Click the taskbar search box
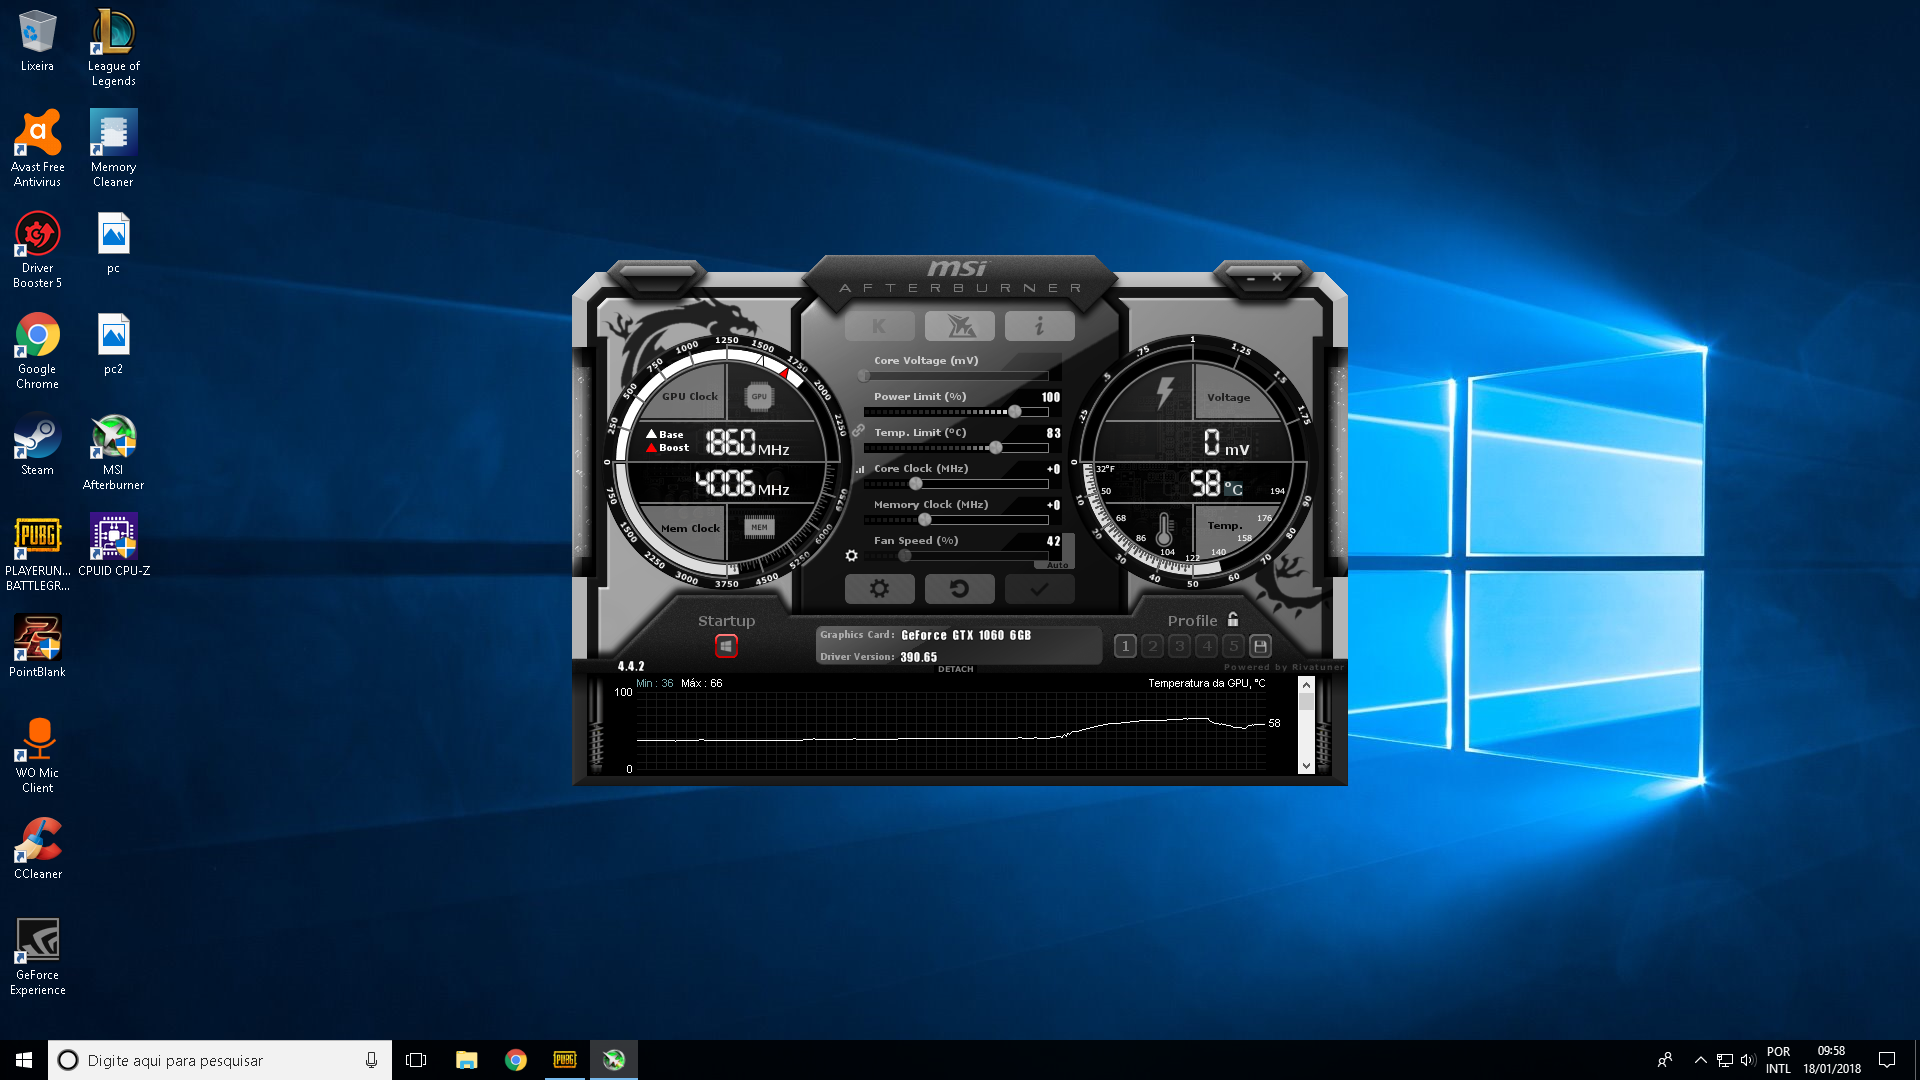The height and width of the screenshot is (1080, 1920). click(220, 1060)
